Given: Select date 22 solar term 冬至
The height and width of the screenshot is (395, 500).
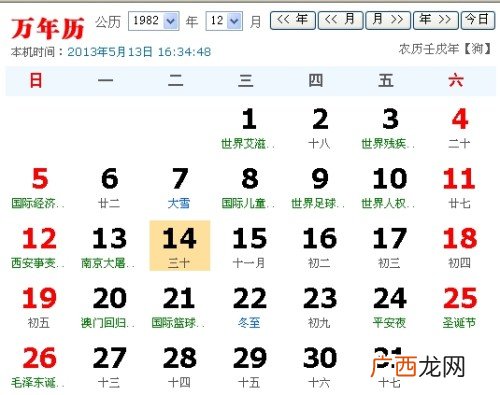Looking at the screenshot, I should click(249, 307).
